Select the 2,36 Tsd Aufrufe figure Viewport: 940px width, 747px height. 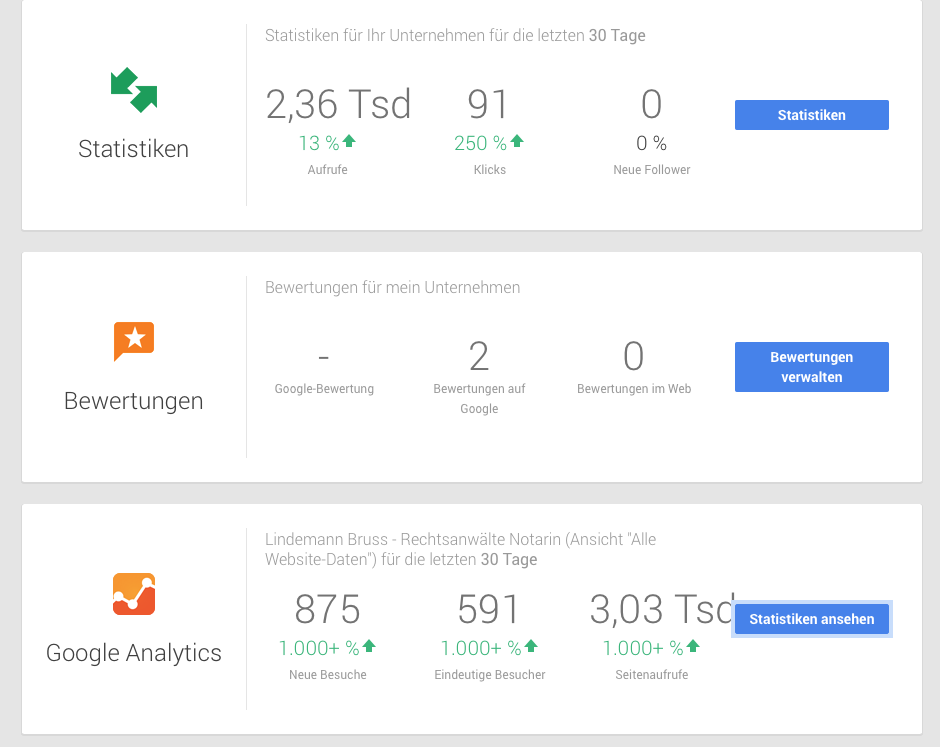[x=338, y=104]
